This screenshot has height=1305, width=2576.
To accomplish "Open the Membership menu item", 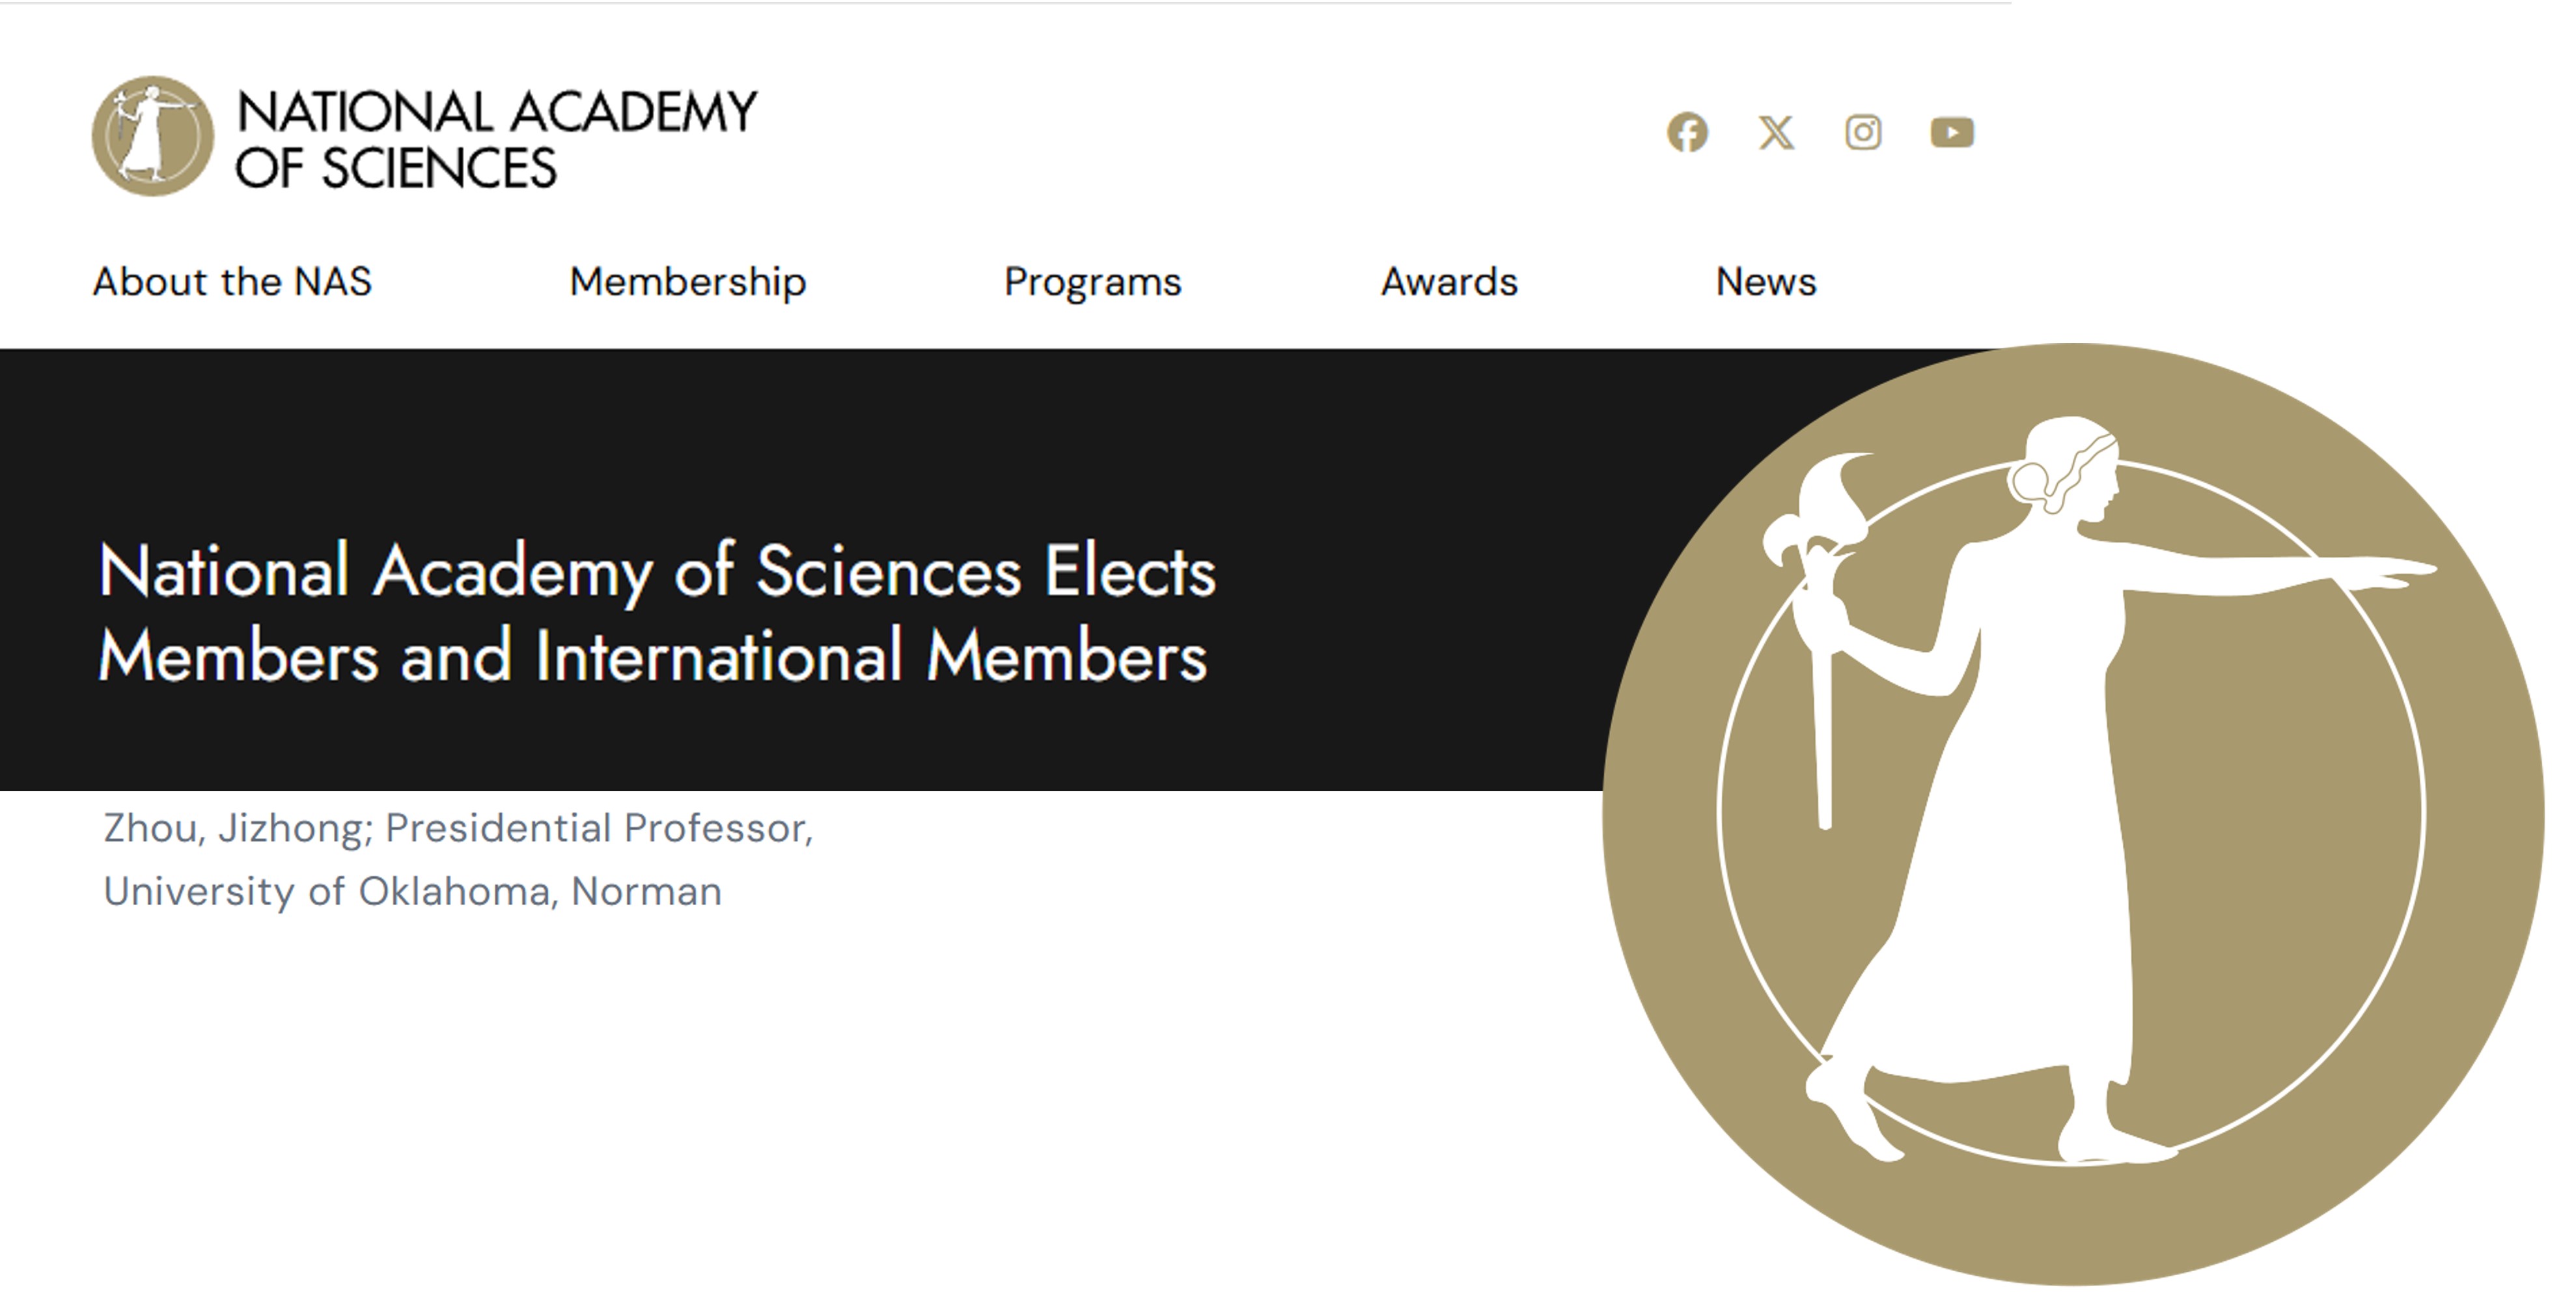I will pos(688,282).
